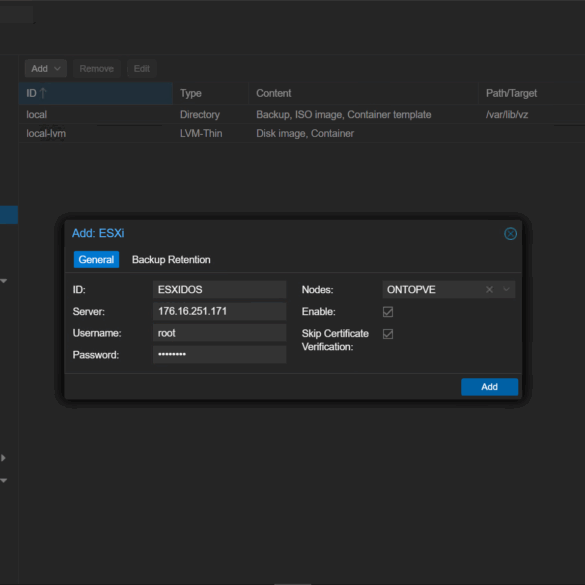Click the ID field containing ESXIDOS
The image size is (585, 585).
pos(219,290)
